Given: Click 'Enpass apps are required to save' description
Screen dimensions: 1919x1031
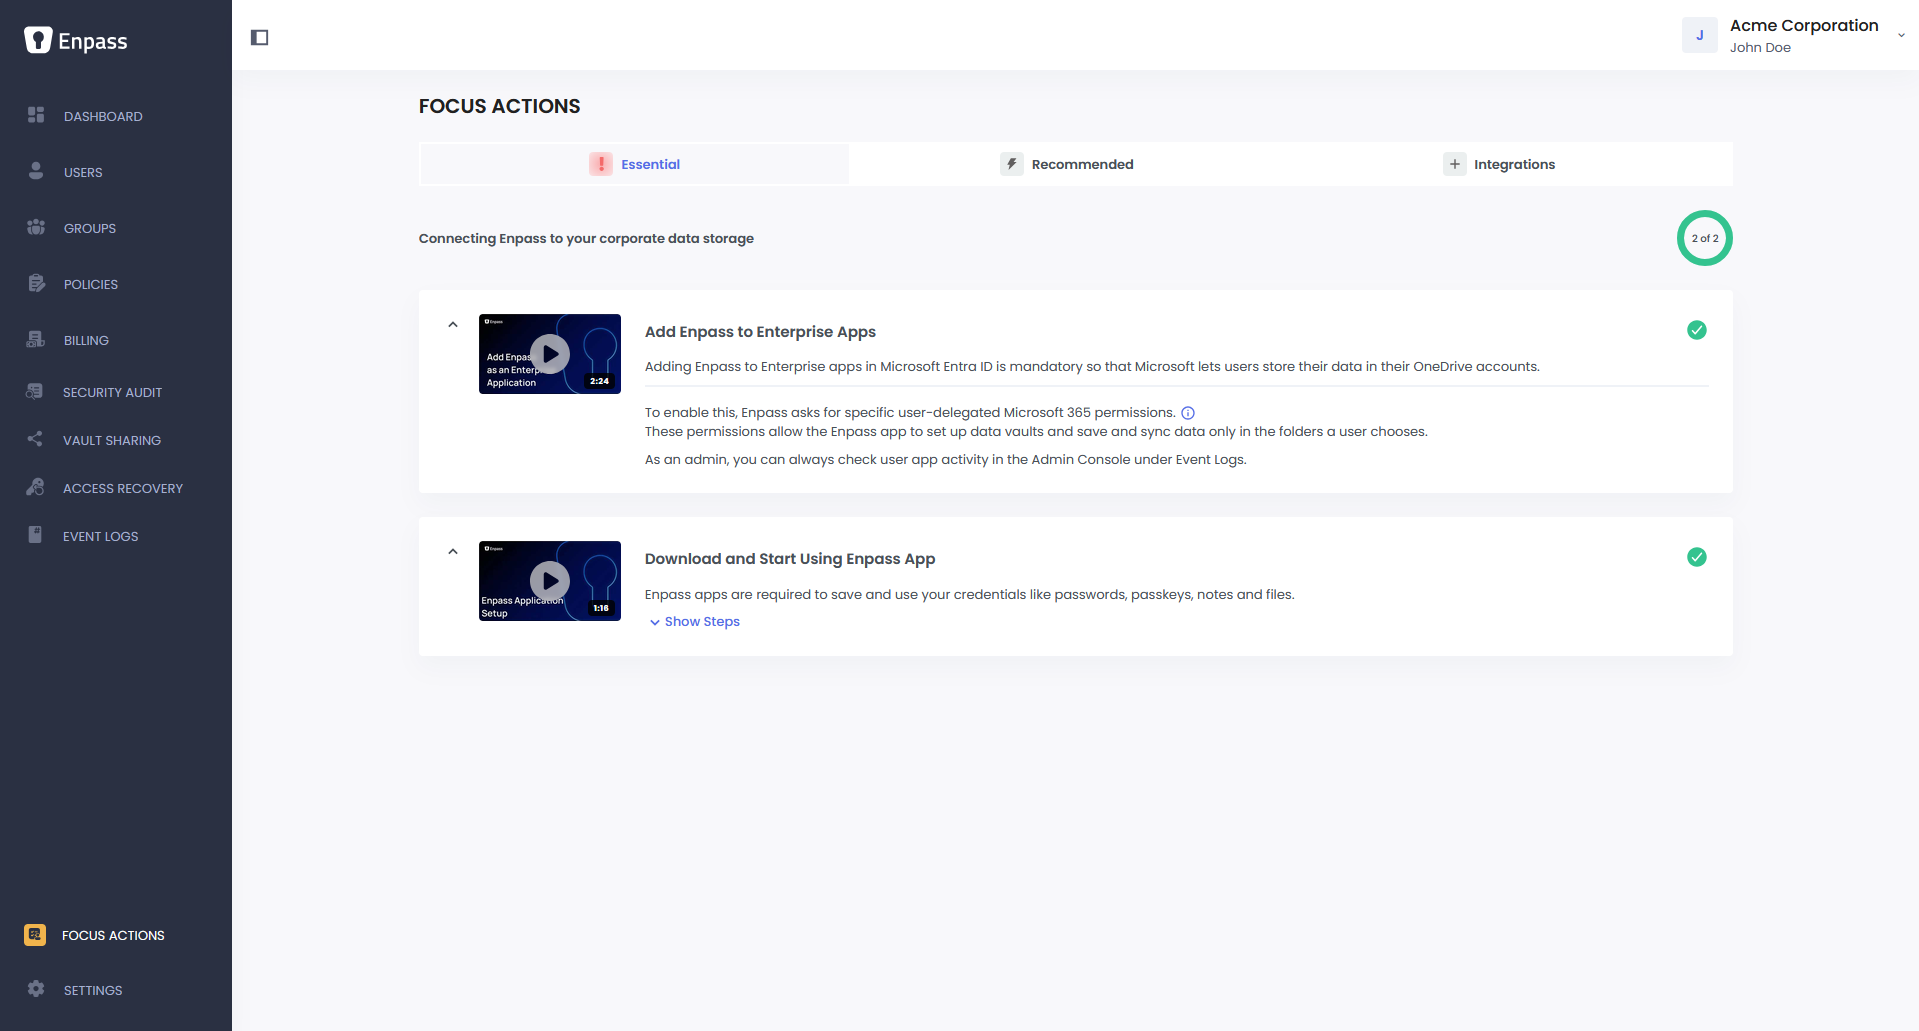Looking at the screenshot, I should tap(969, 595).
